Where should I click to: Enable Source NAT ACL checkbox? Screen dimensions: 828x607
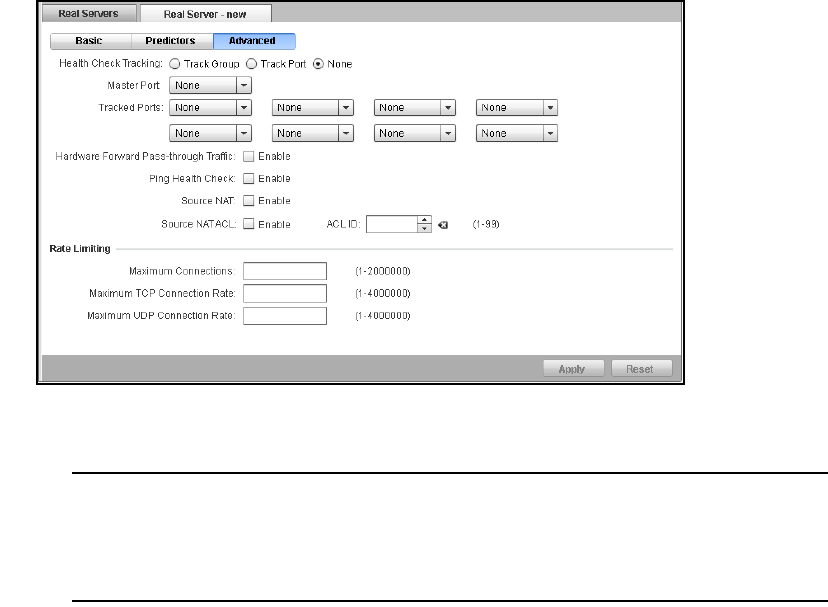pyautogui.click(x=249, y=224)
